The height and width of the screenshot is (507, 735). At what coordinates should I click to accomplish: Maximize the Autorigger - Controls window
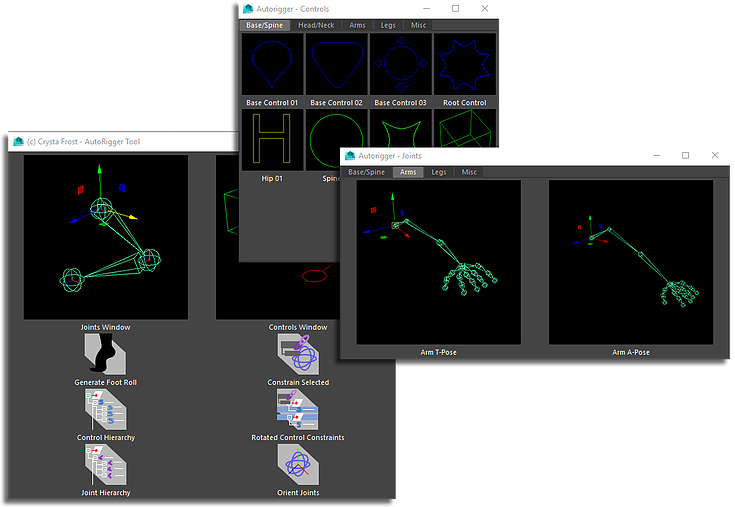coord(455,8)
